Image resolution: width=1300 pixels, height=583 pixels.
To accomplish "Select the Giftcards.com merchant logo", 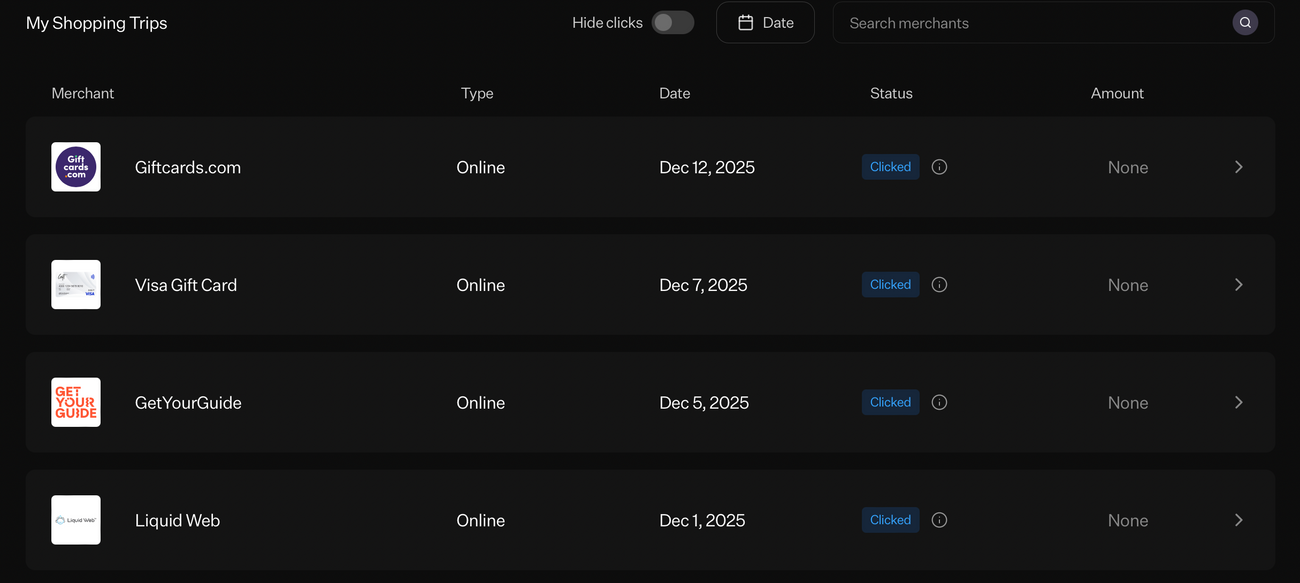I will [x=75, y=166].
